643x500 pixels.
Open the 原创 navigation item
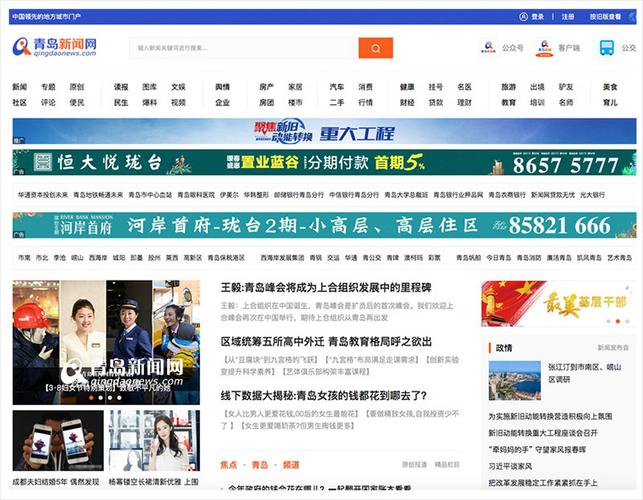pyautogui.click(x=77, y=87)
